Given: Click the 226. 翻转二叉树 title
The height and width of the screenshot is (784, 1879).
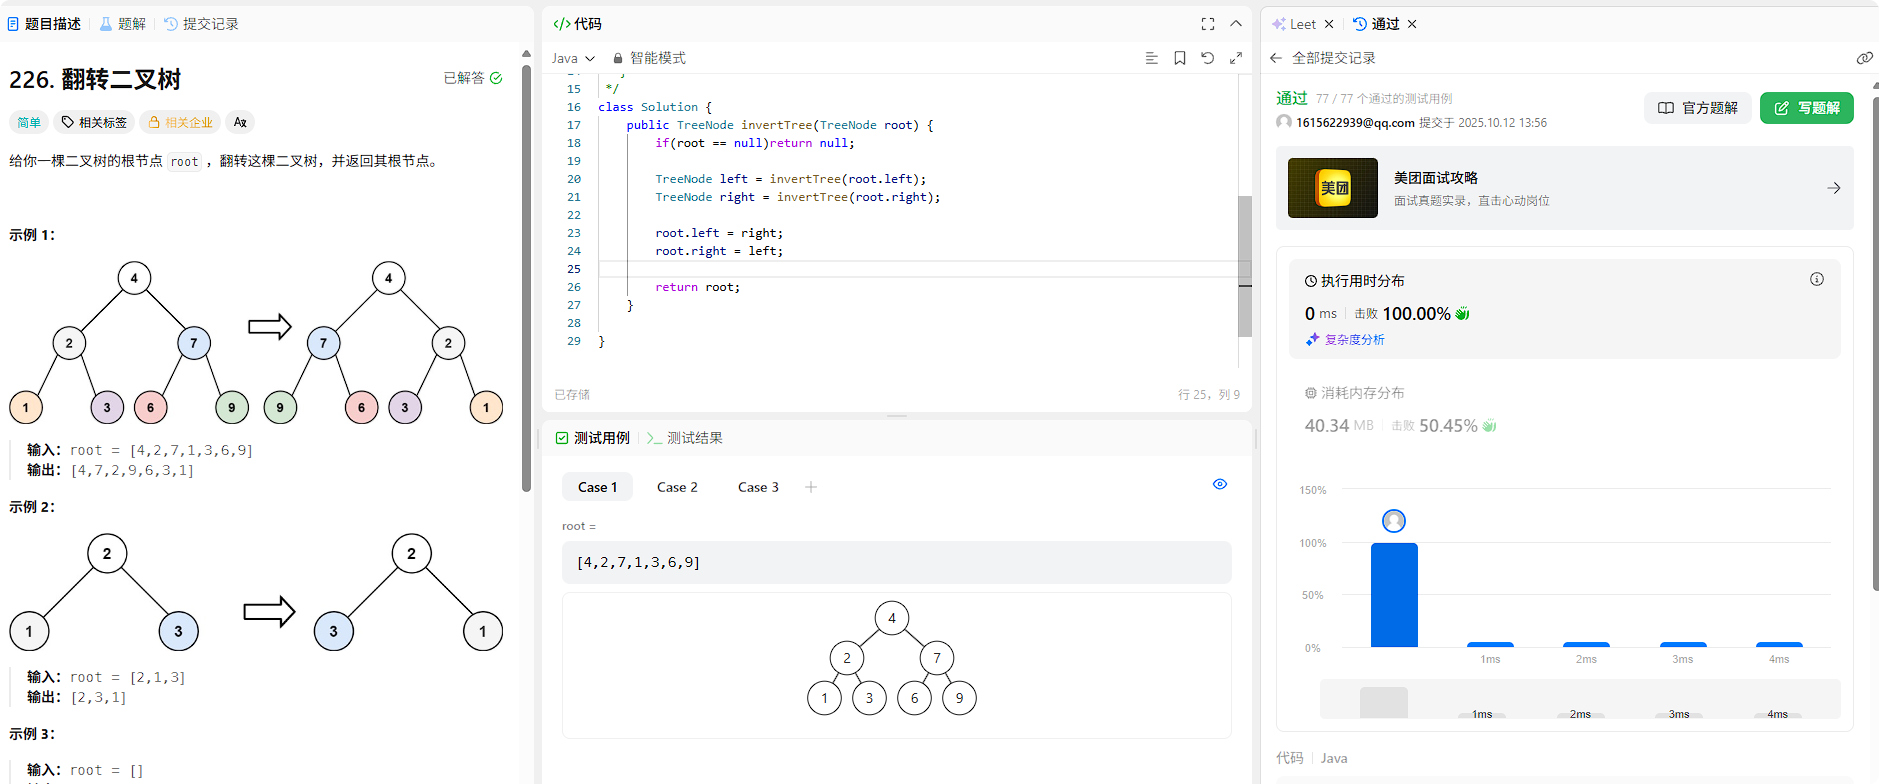Looking at the screenshot, I should pos(95,79).
